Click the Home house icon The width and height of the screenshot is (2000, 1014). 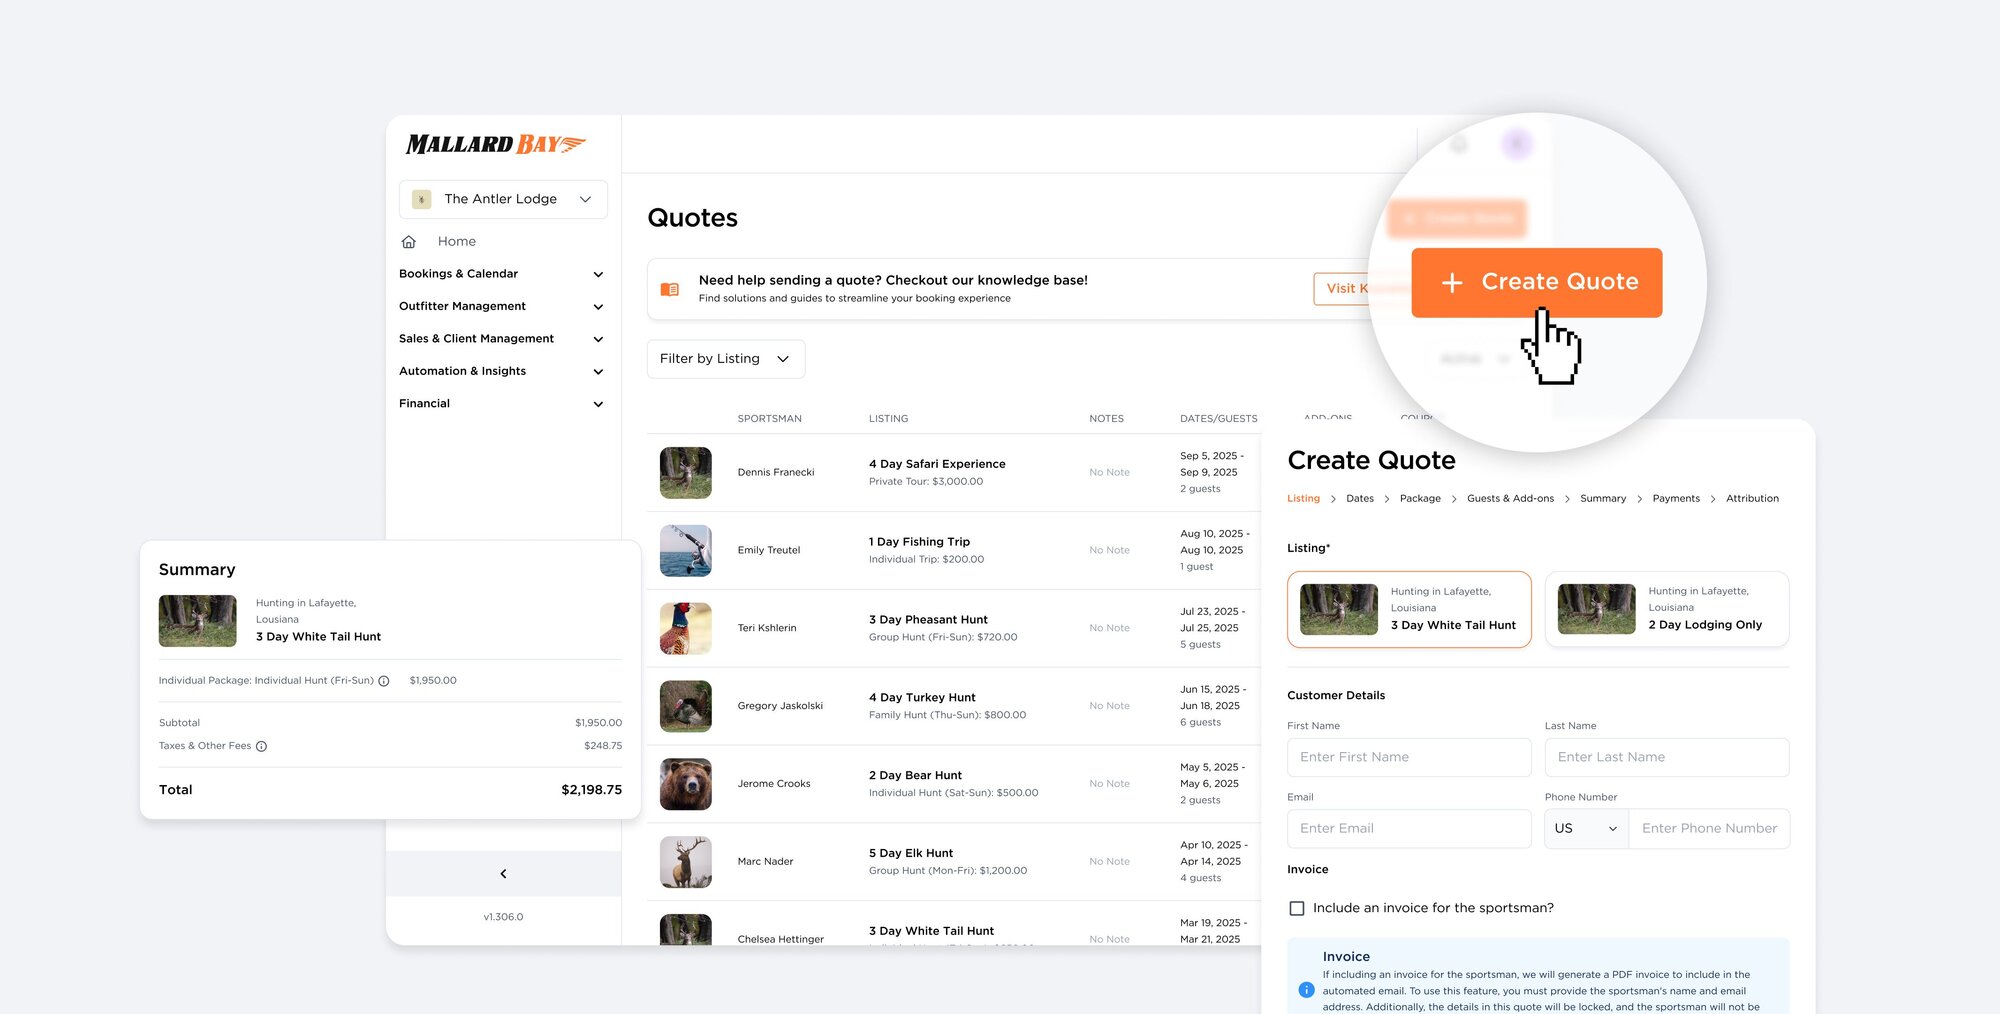point(409,242)
